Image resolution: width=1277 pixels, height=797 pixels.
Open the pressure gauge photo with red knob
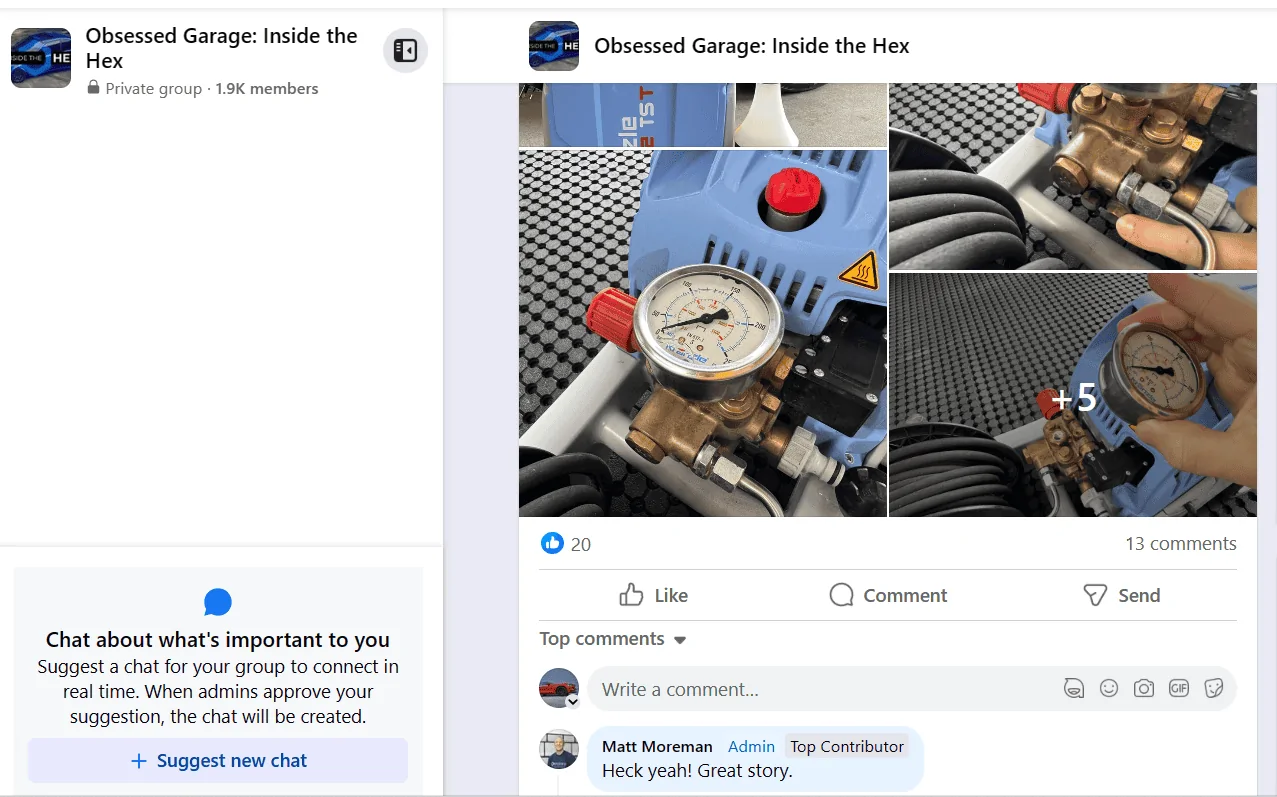(x=703, y=333)
